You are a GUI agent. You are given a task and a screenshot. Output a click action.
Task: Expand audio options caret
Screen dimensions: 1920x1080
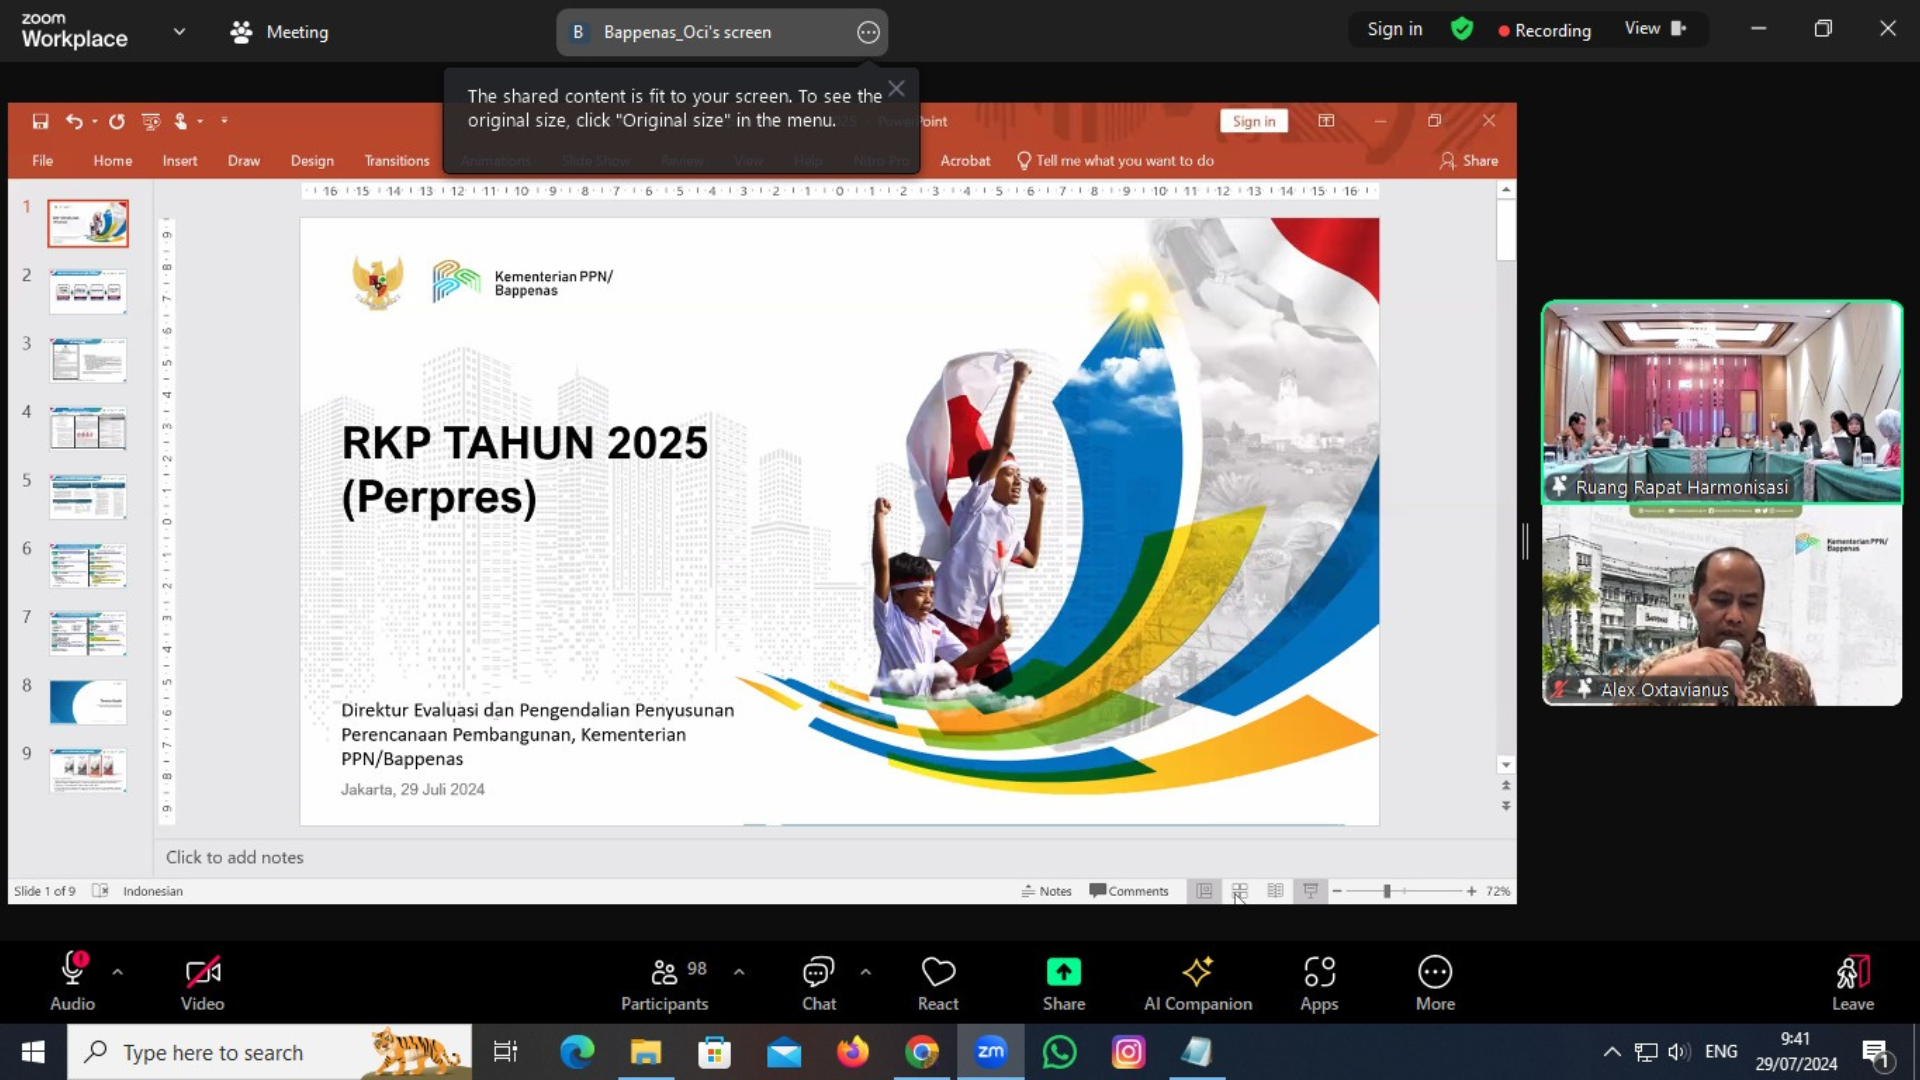pyautogui.click(x=117, y=971)
